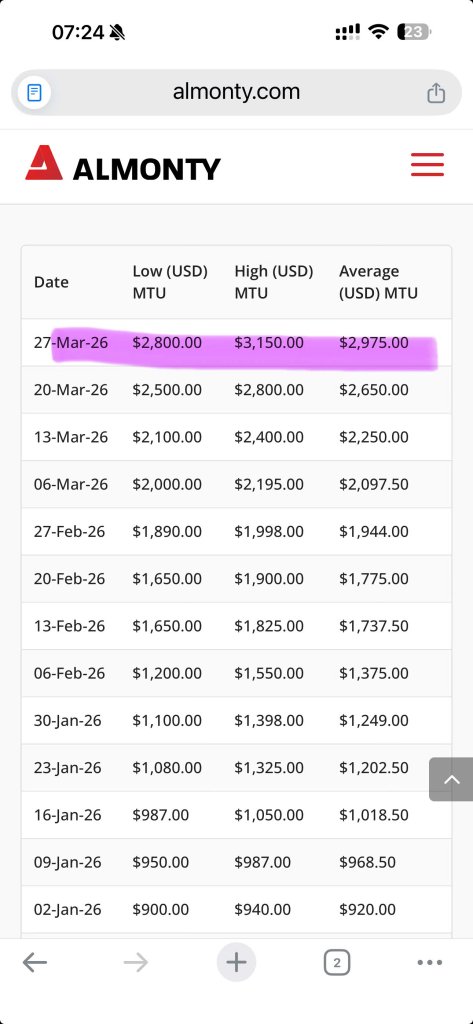
Task: Select the High (USD) MTU column header
Action: [274, 282]
